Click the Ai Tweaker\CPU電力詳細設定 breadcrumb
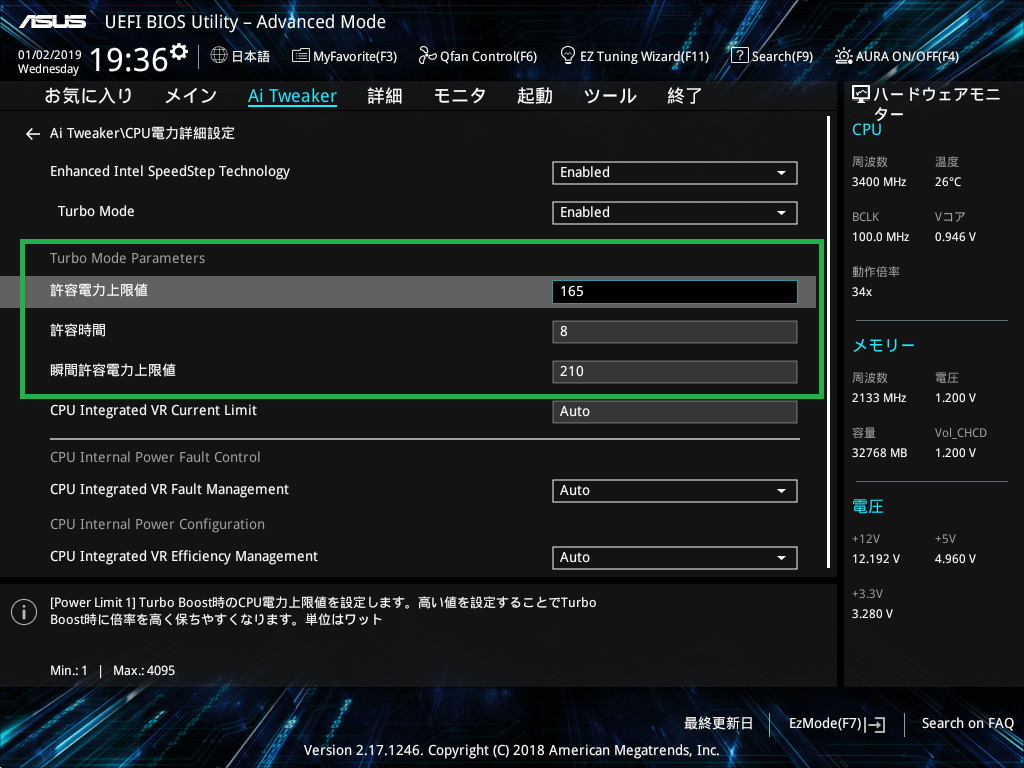The image size is (1024, 768). (x=142, y=134)
